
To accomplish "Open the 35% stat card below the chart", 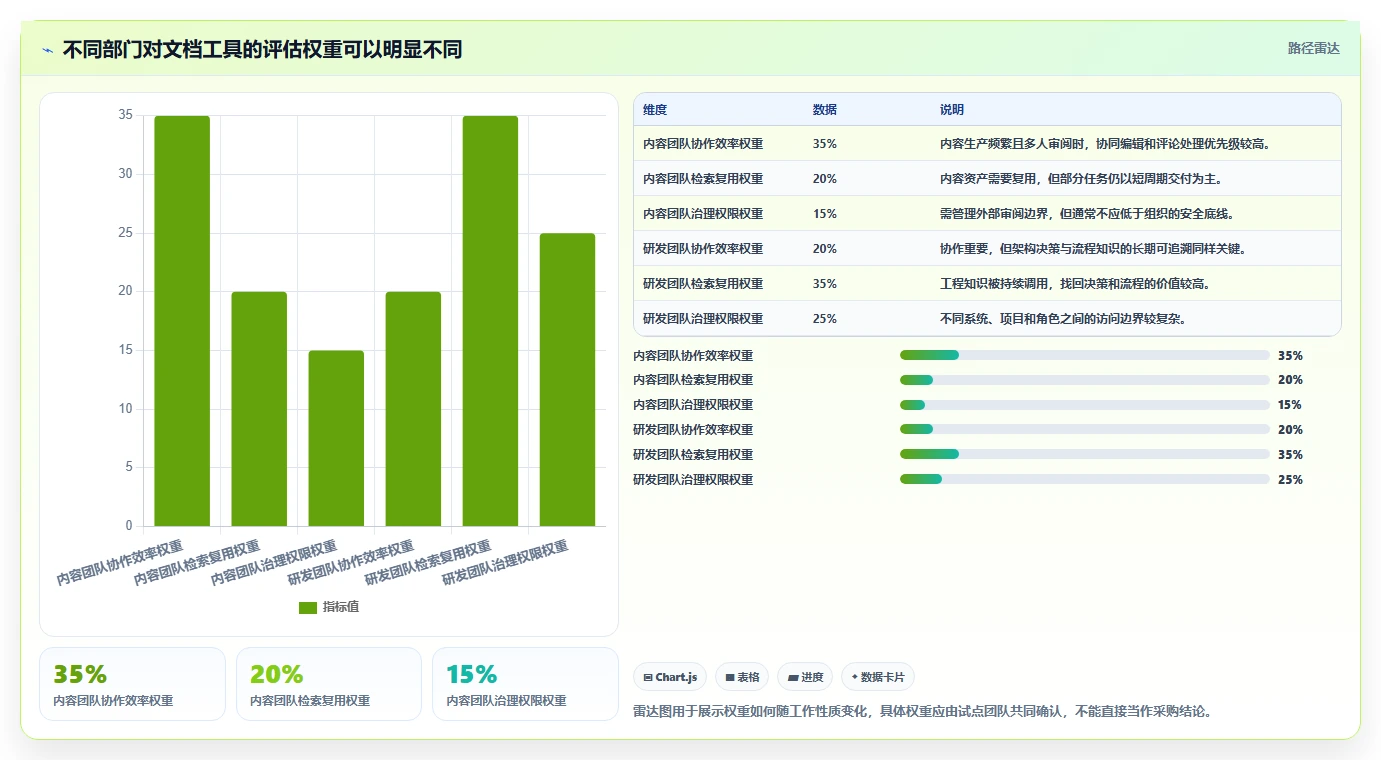I will pyautogui.click(x=132, y=684).
